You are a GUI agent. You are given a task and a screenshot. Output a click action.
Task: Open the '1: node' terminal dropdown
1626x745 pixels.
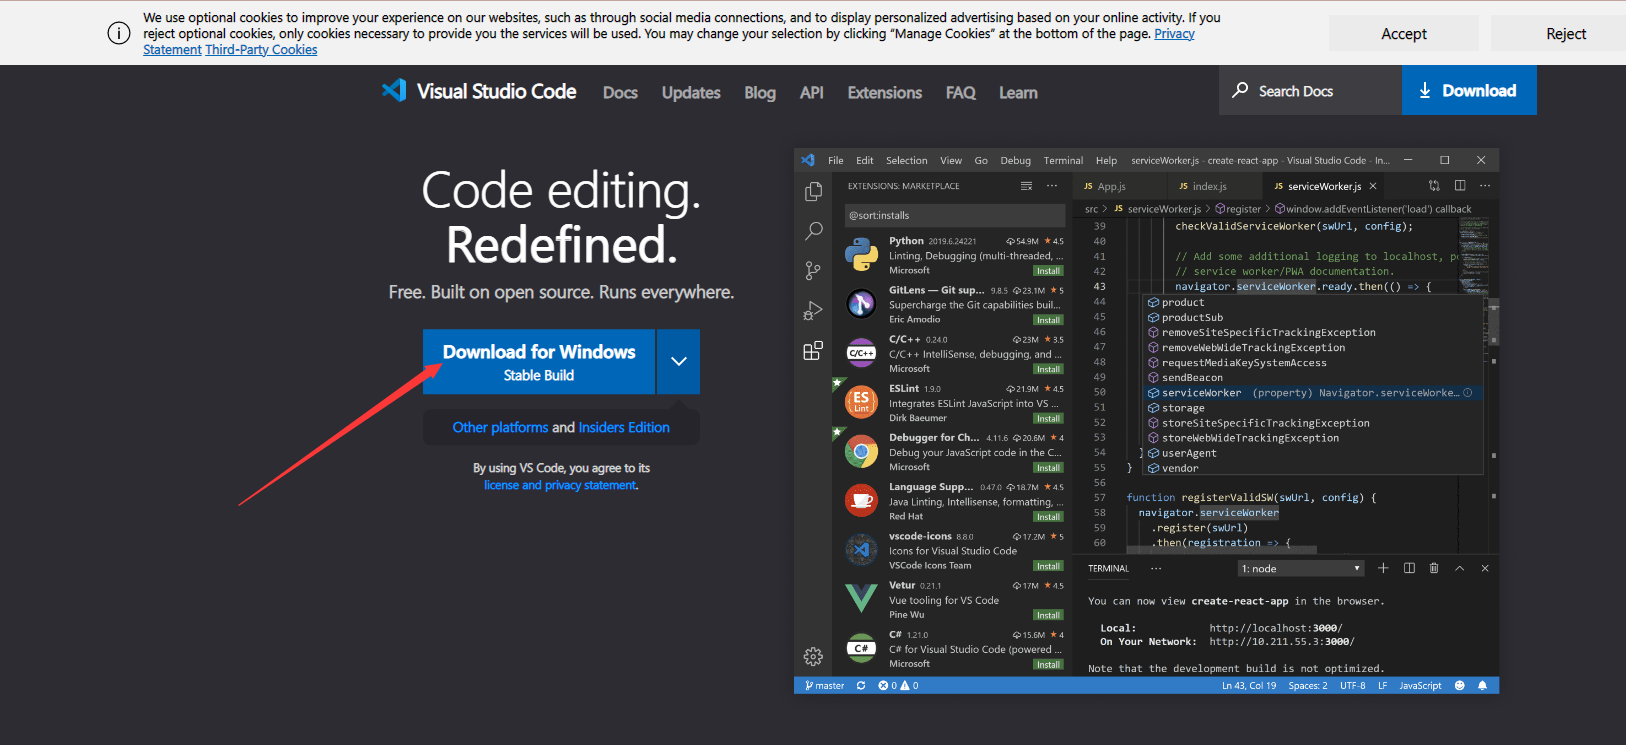[1301, 568]
